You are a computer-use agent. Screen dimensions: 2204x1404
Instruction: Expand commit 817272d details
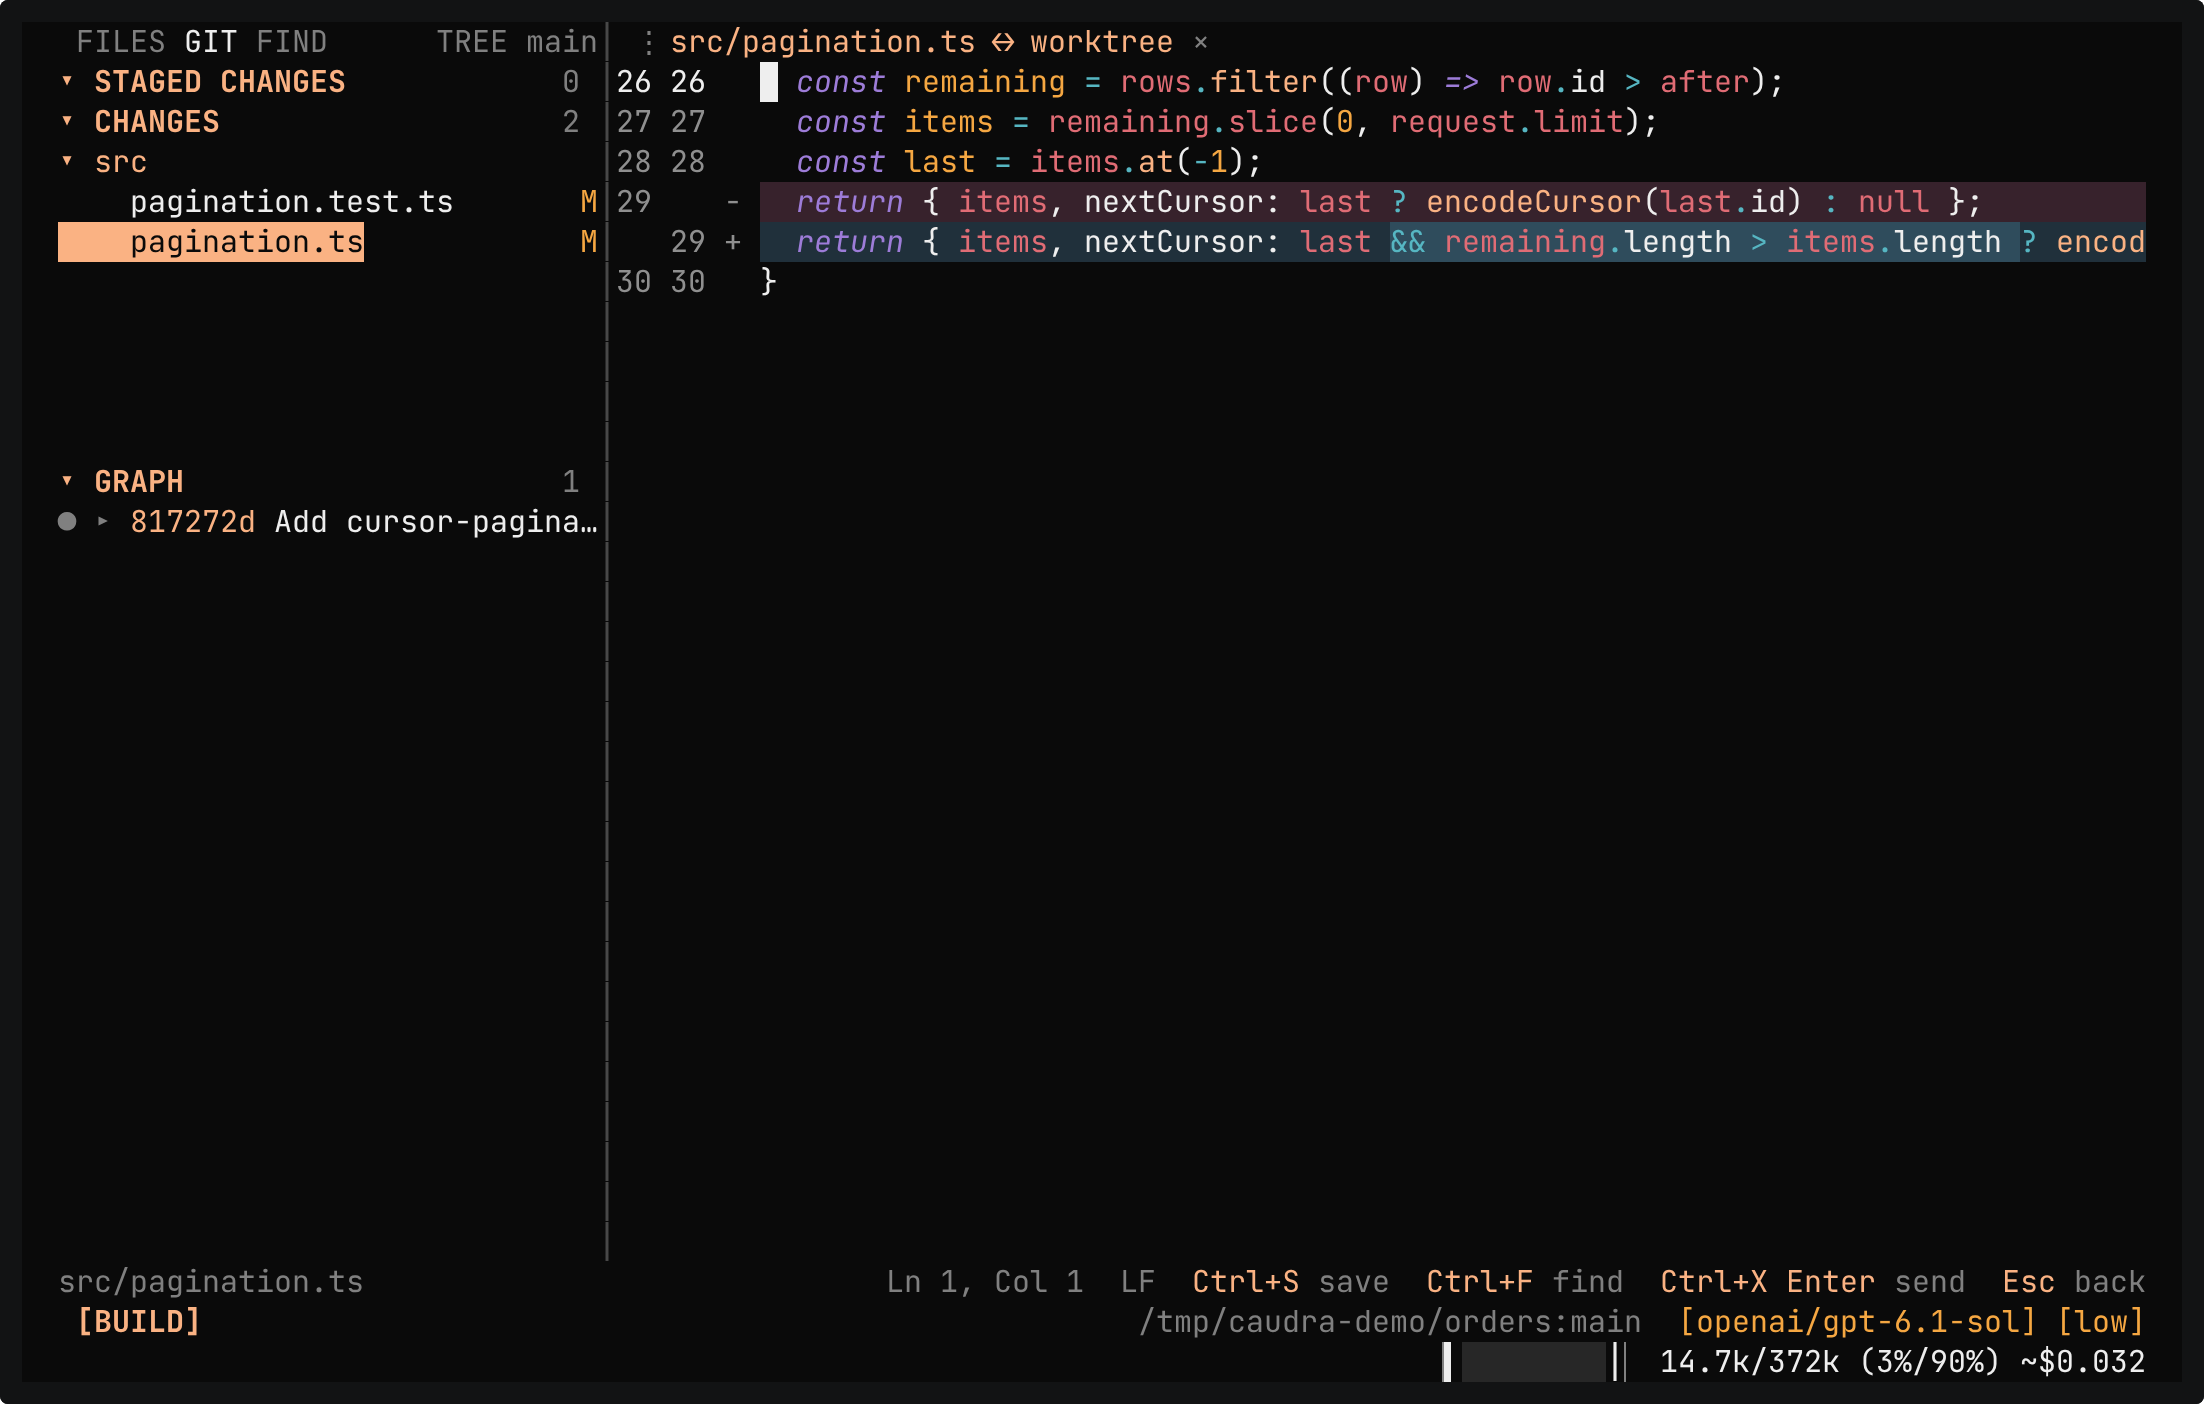[102, 521]
